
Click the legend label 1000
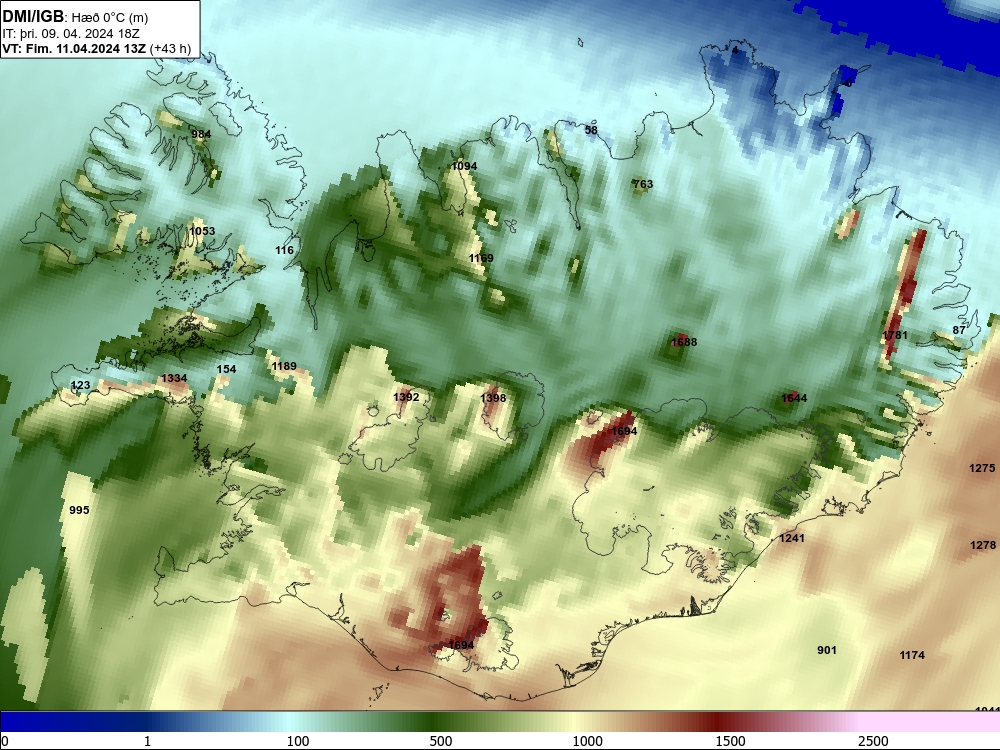tap(587, 741)
